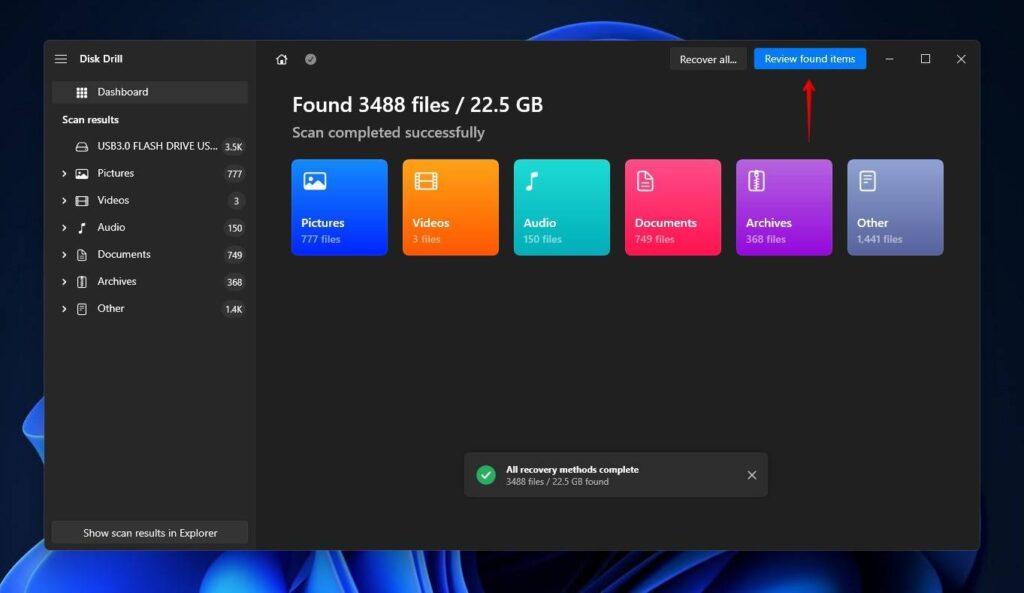Select the Documents category card
1024x593 pixels.
click(x=672, y=206)
